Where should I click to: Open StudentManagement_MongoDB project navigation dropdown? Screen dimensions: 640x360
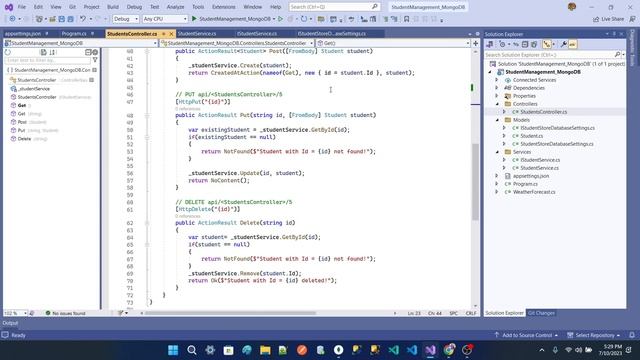click(x=80, y=43)
